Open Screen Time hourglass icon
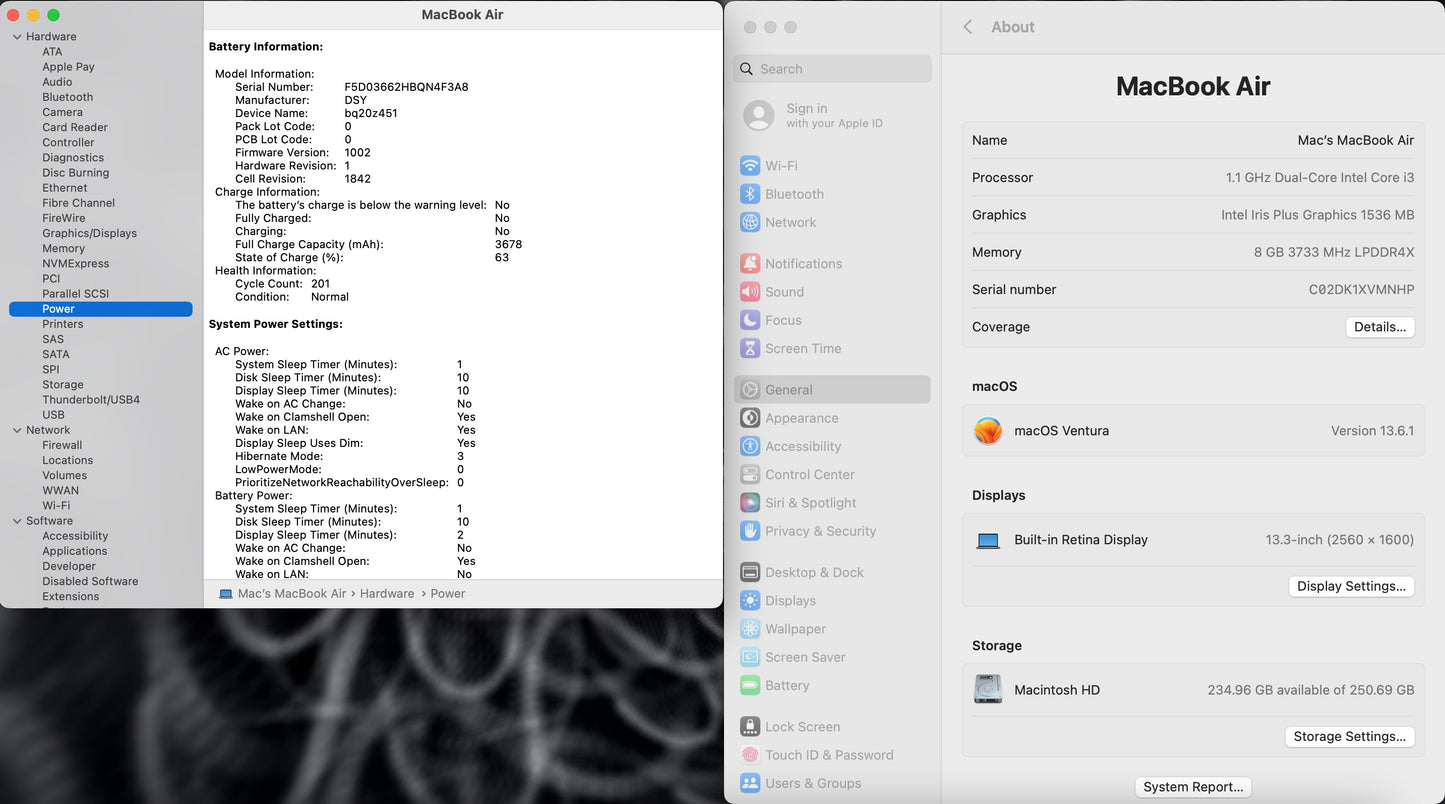This screenshot has width=1445, height=804. click(x=750, y=348)
